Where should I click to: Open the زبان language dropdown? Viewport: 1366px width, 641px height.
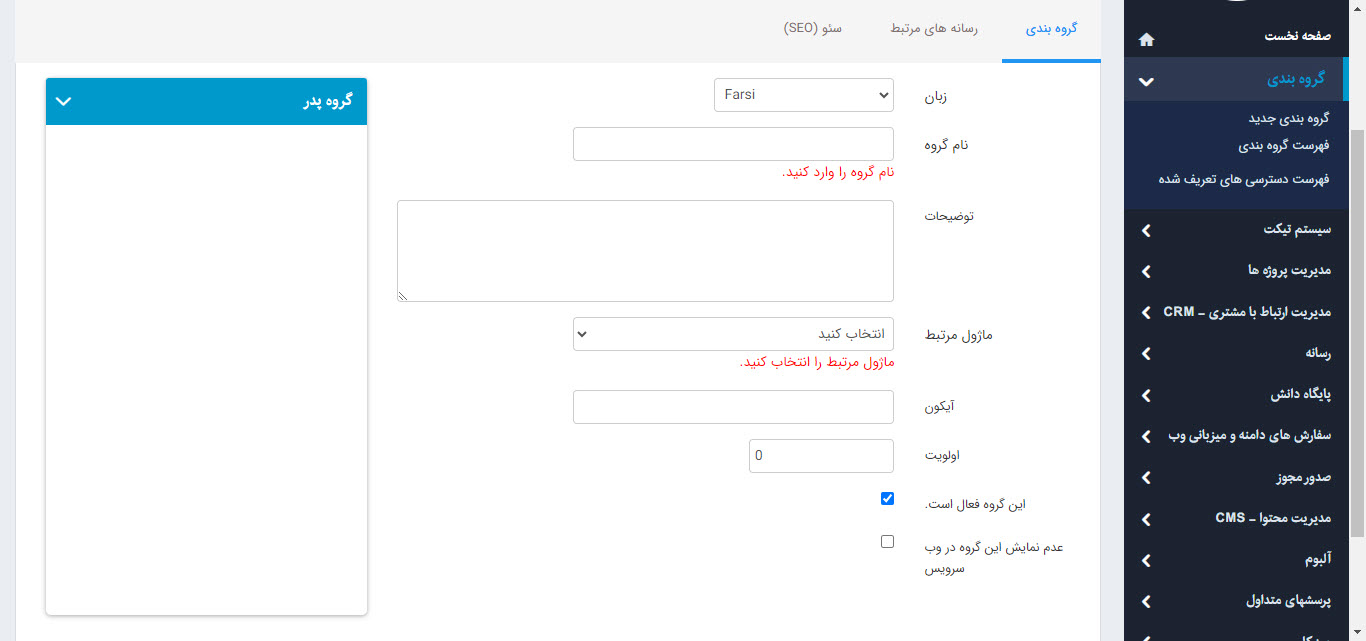[803, 95]
